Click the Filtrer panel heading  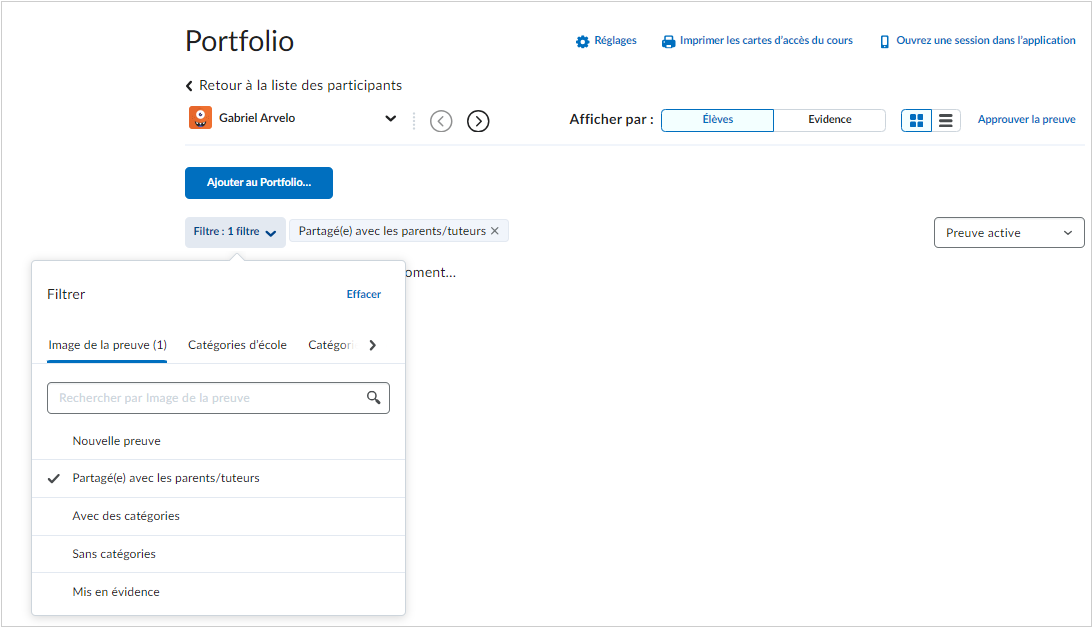pos(66,294)
